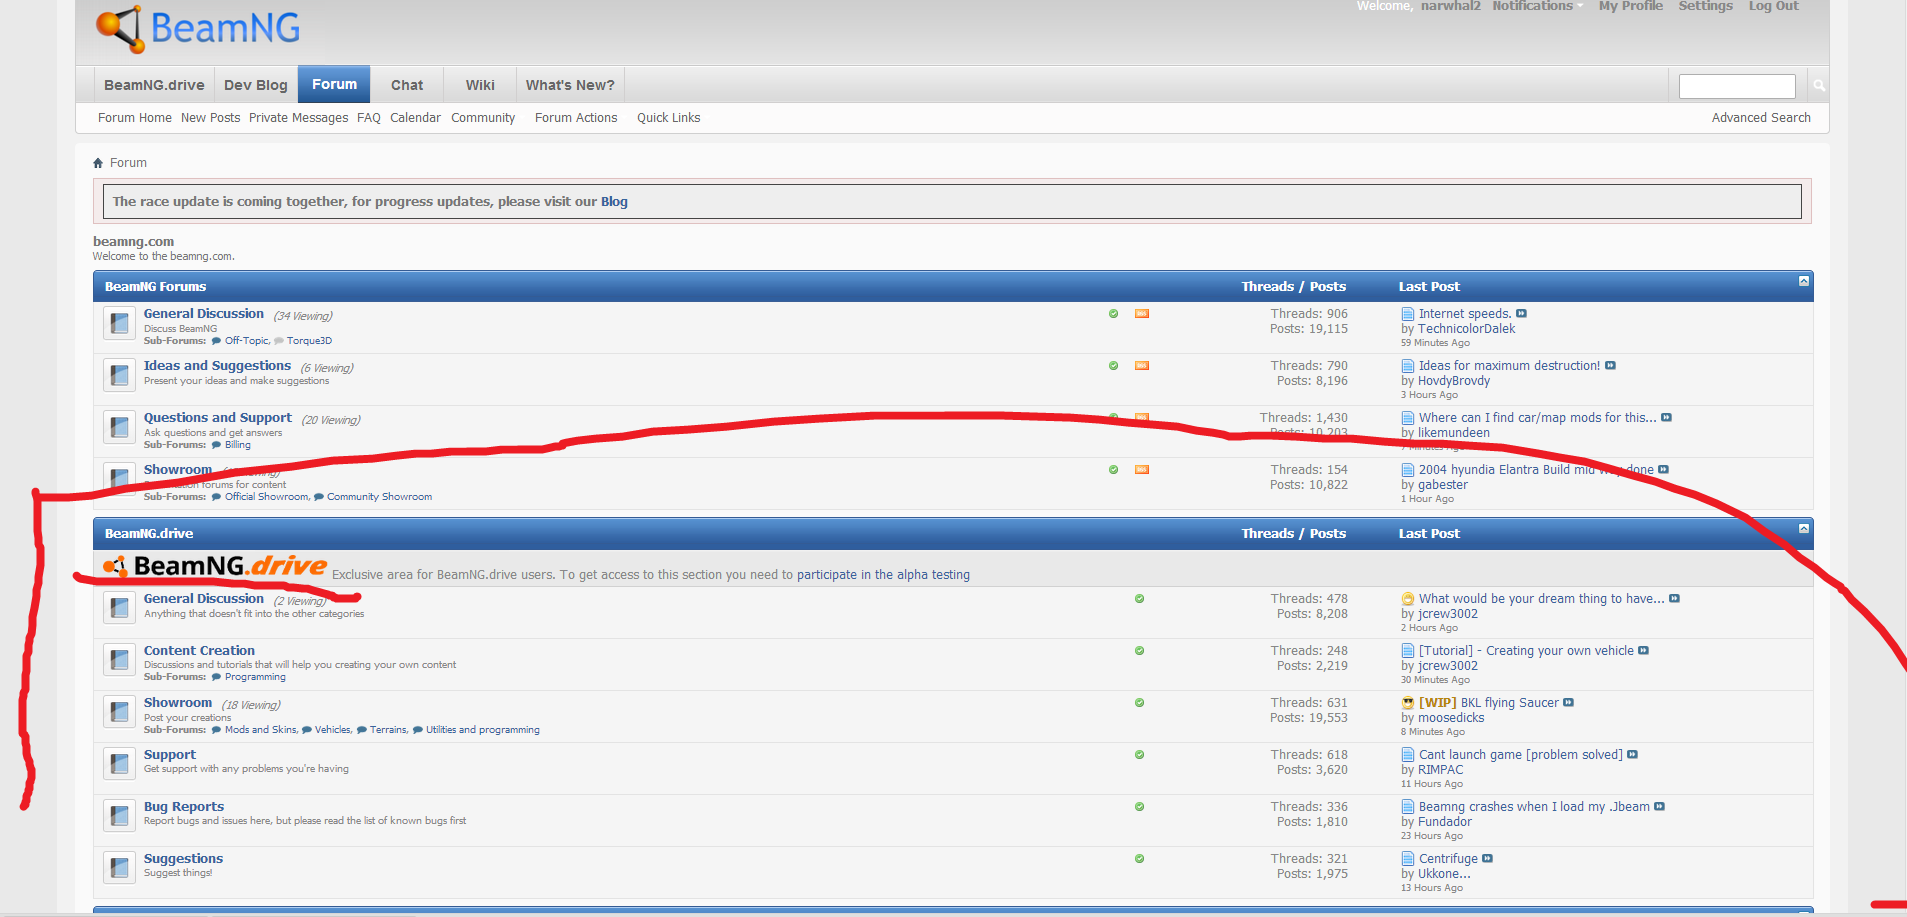The height and width of the screenshot is (917, 1907).
Task: Click the forum status icon beside Ideas and Suggestions
Action: pyautogui.click(x=119, y=375)
